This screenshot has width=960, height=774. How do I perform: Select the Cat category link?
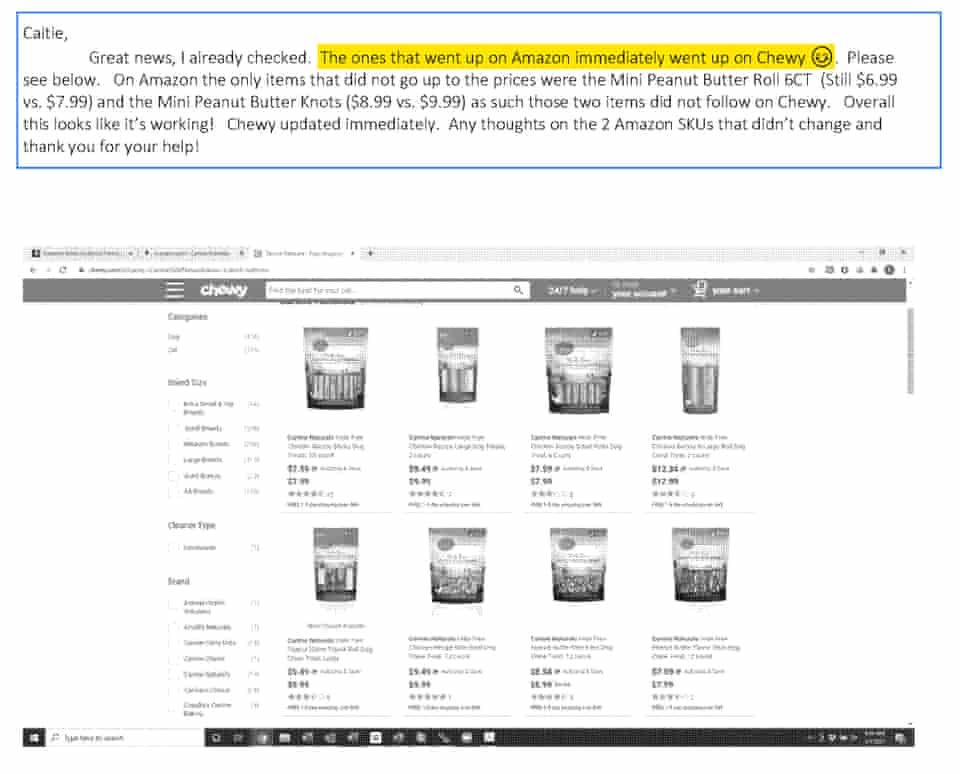click(x=173, y=350)
